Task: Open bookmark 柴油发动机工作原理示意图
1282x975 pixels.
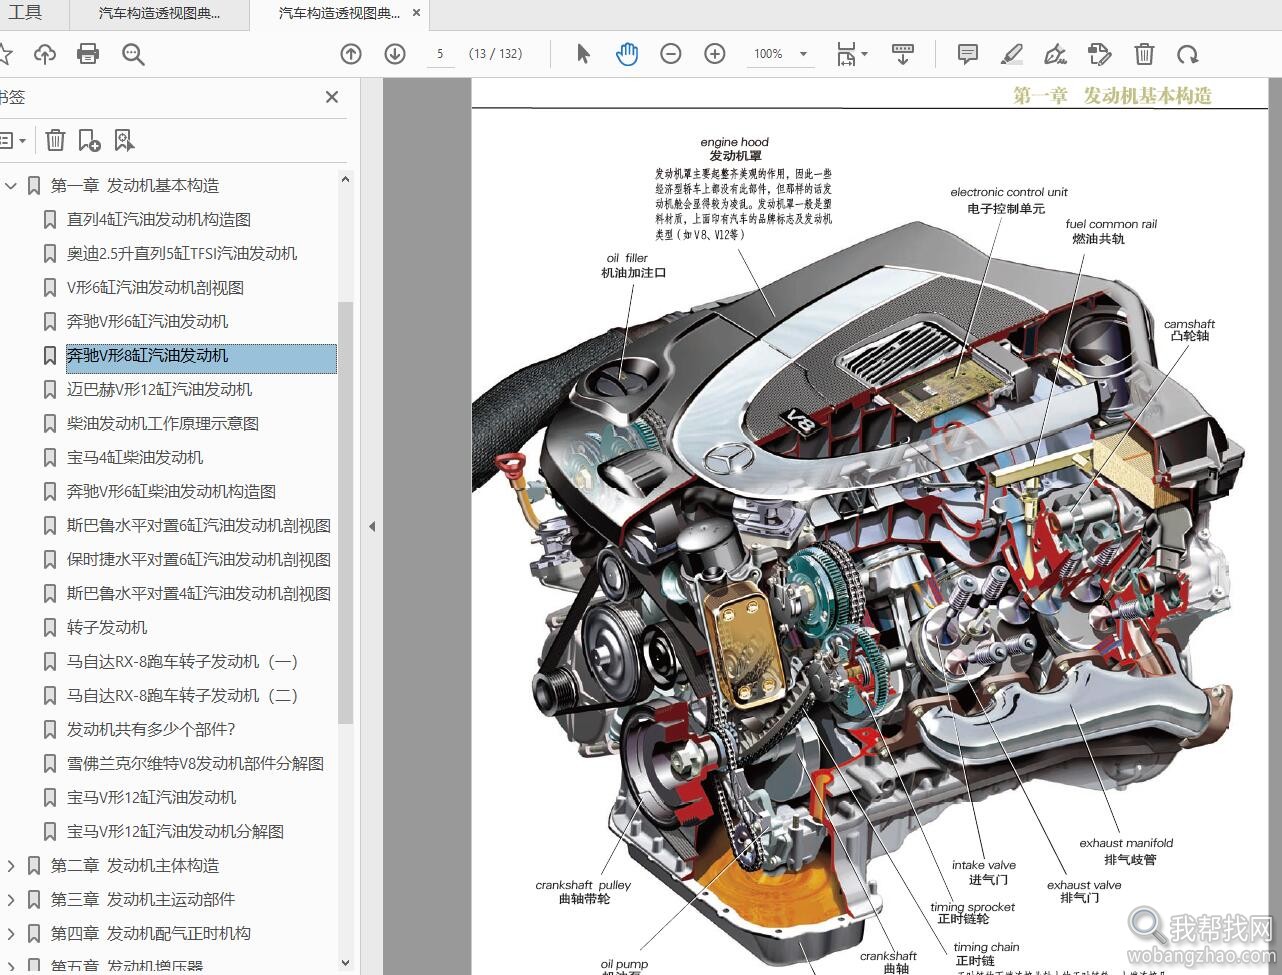Action: [x=163, y=423]
